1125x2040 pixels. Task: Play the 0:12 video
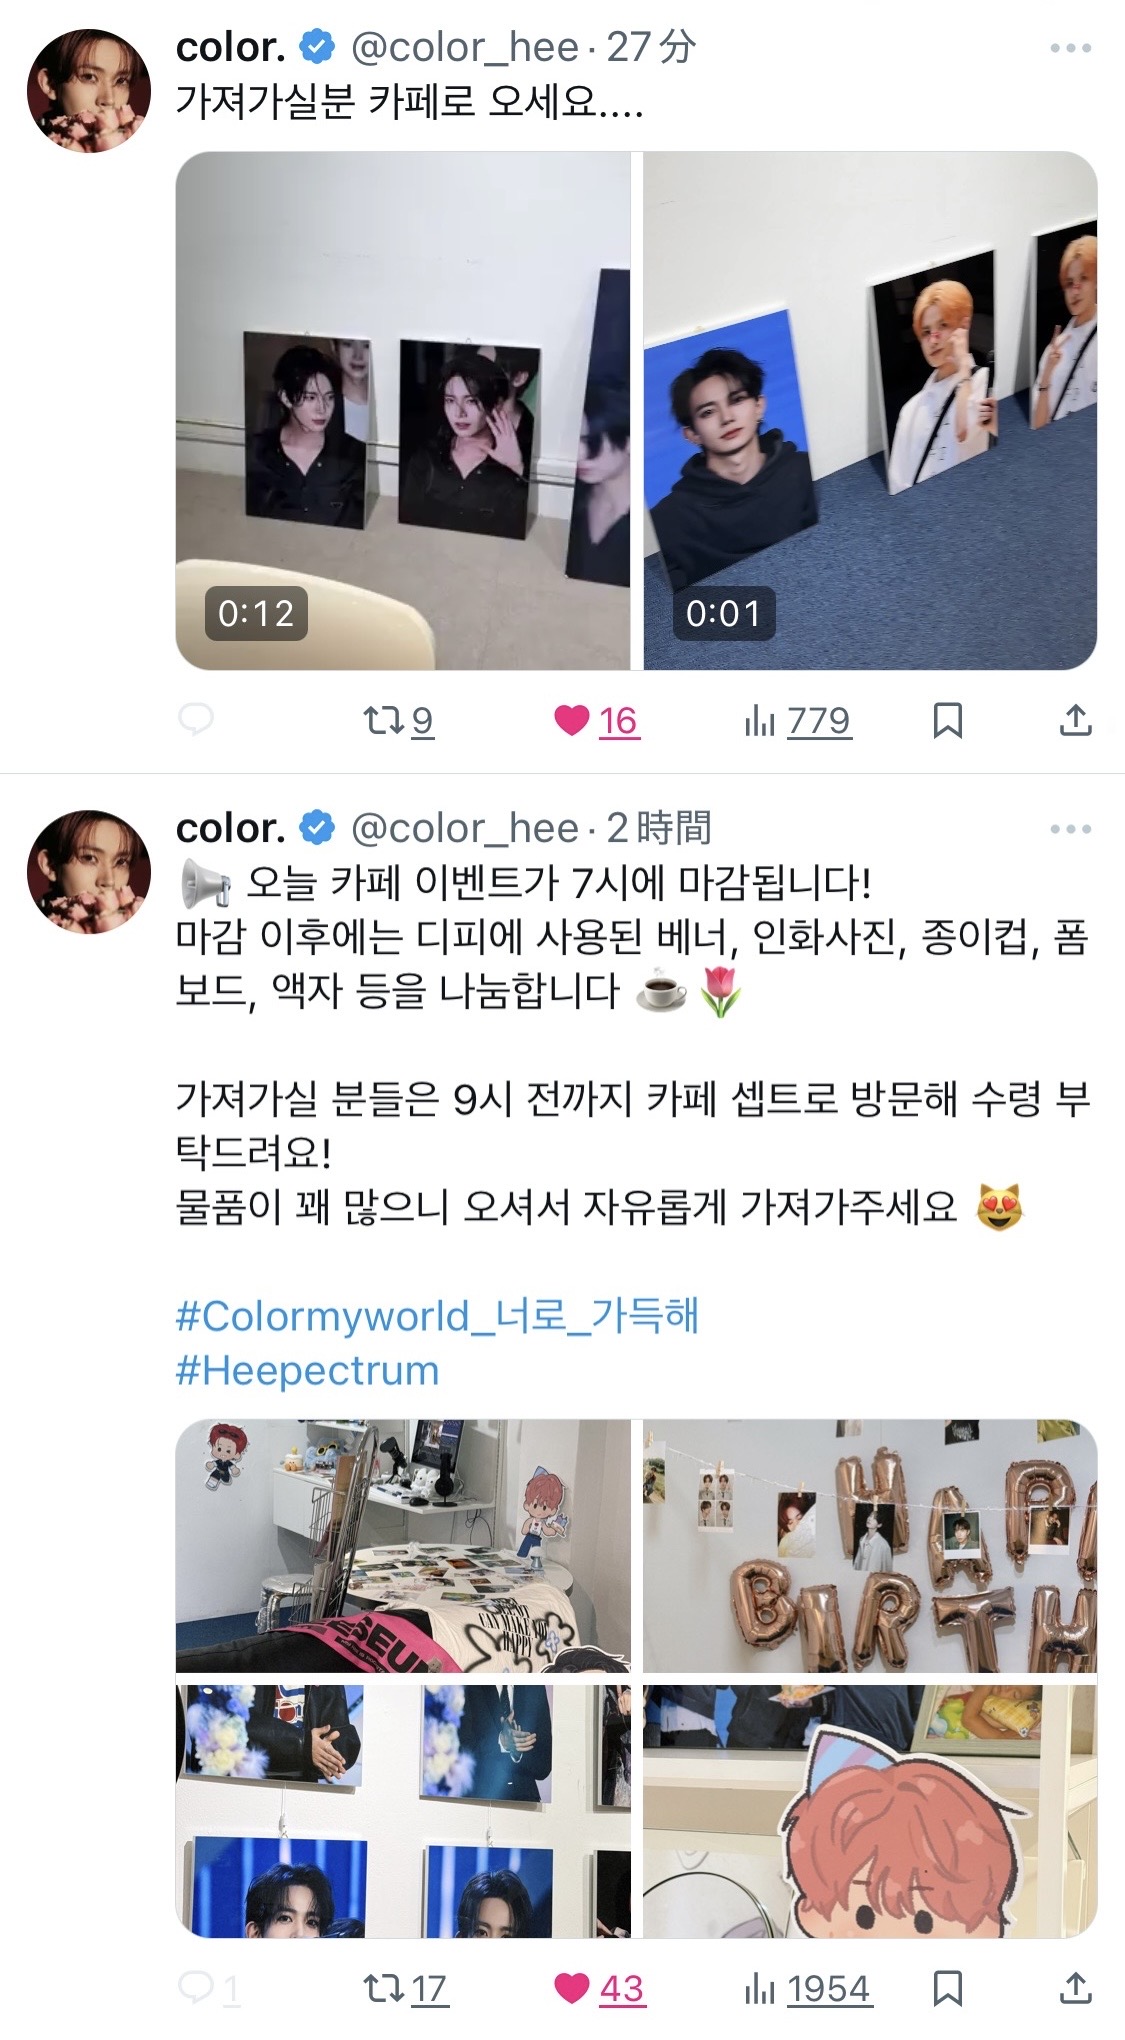(403, 411)
